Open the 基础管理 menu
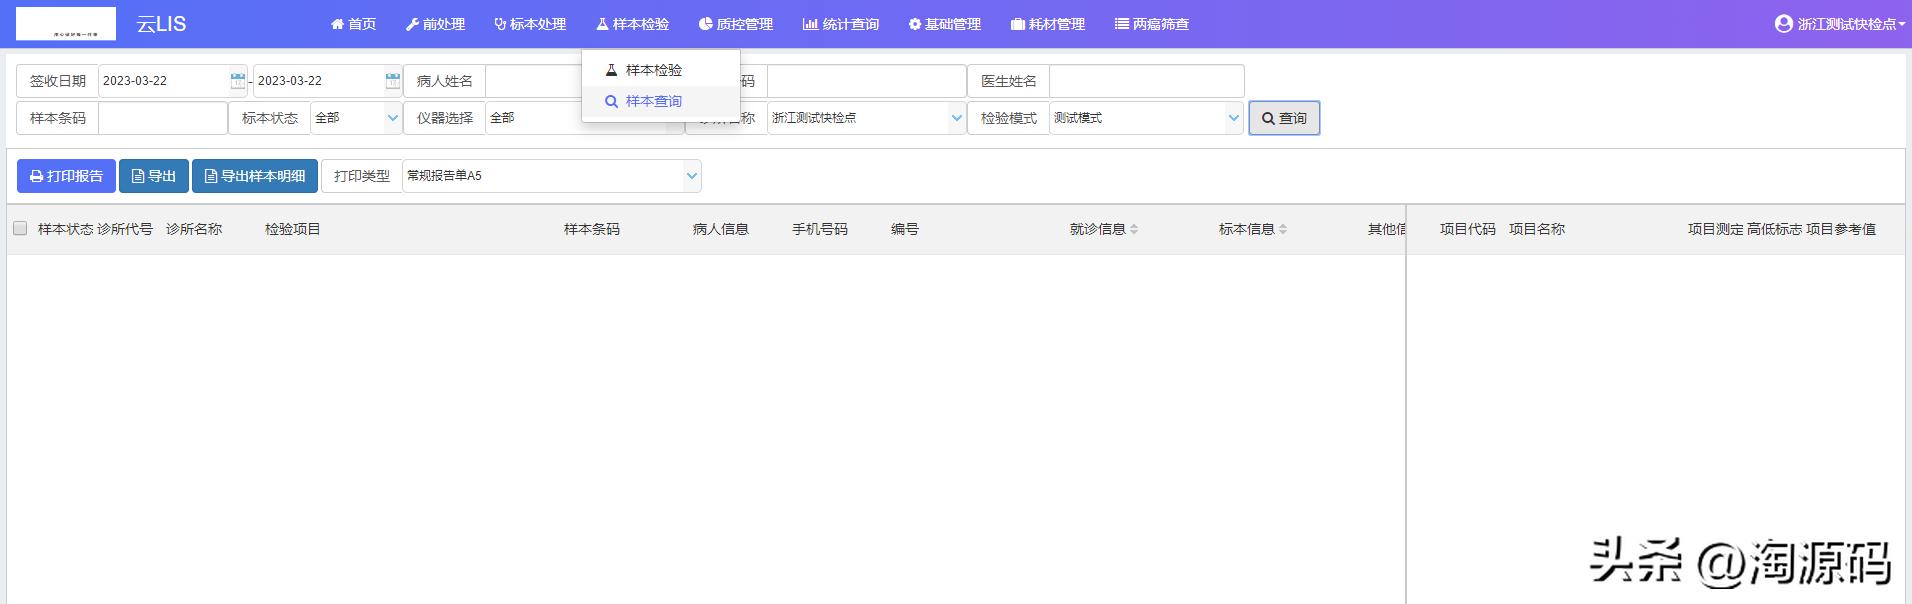The image size is (1912, 604). pos(945,24)
